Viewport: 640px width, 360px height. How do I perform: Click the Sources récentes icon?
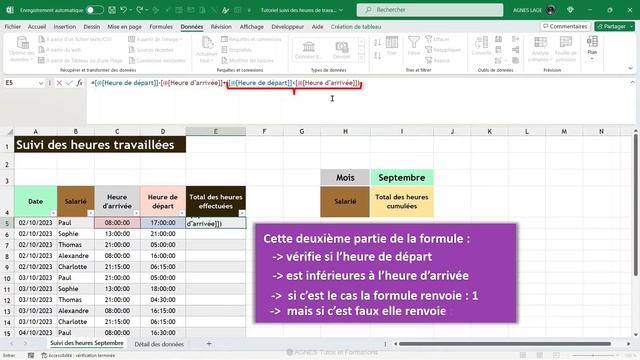coord(131,50)
